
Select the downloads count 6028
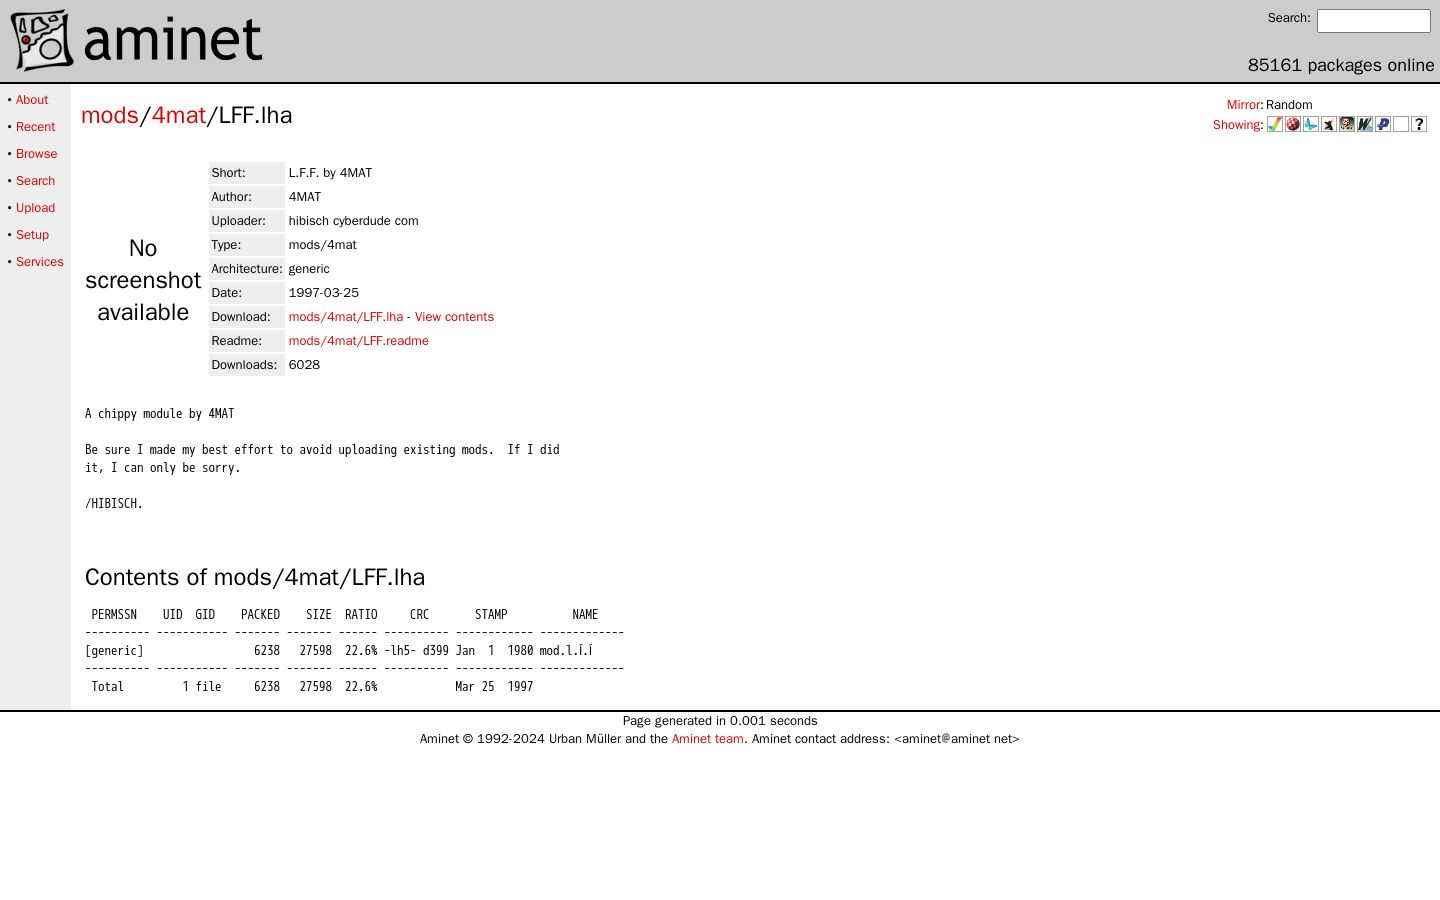tap(305, 365)
